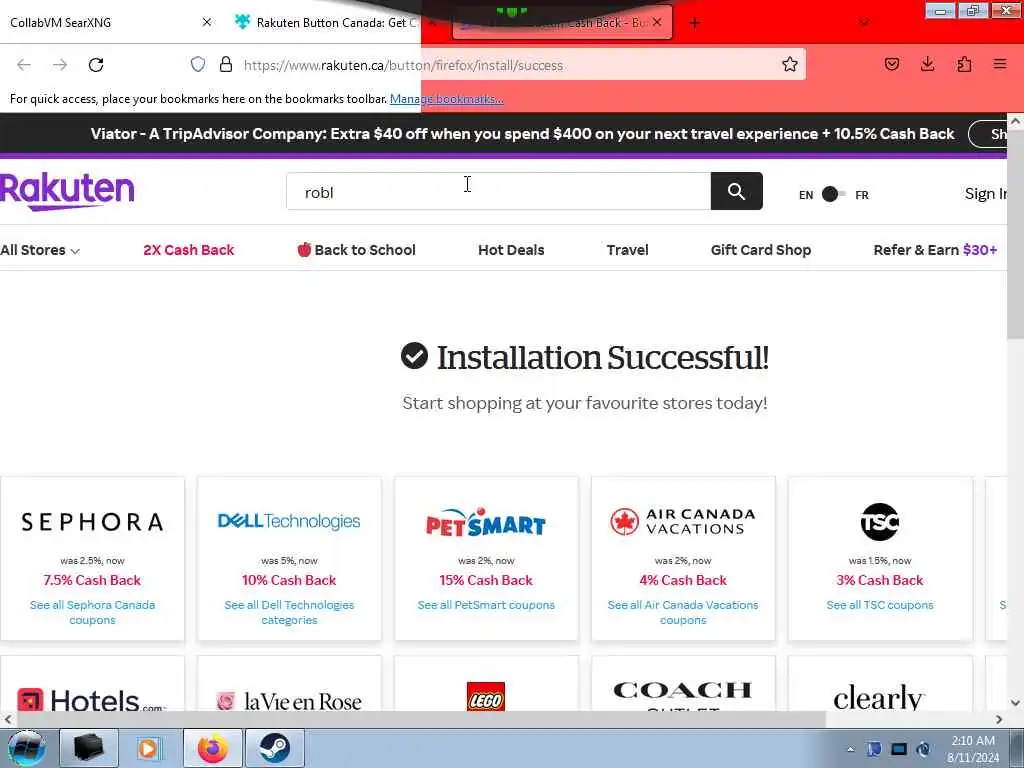Click the Rakuten logo

[x=67, y=191]
